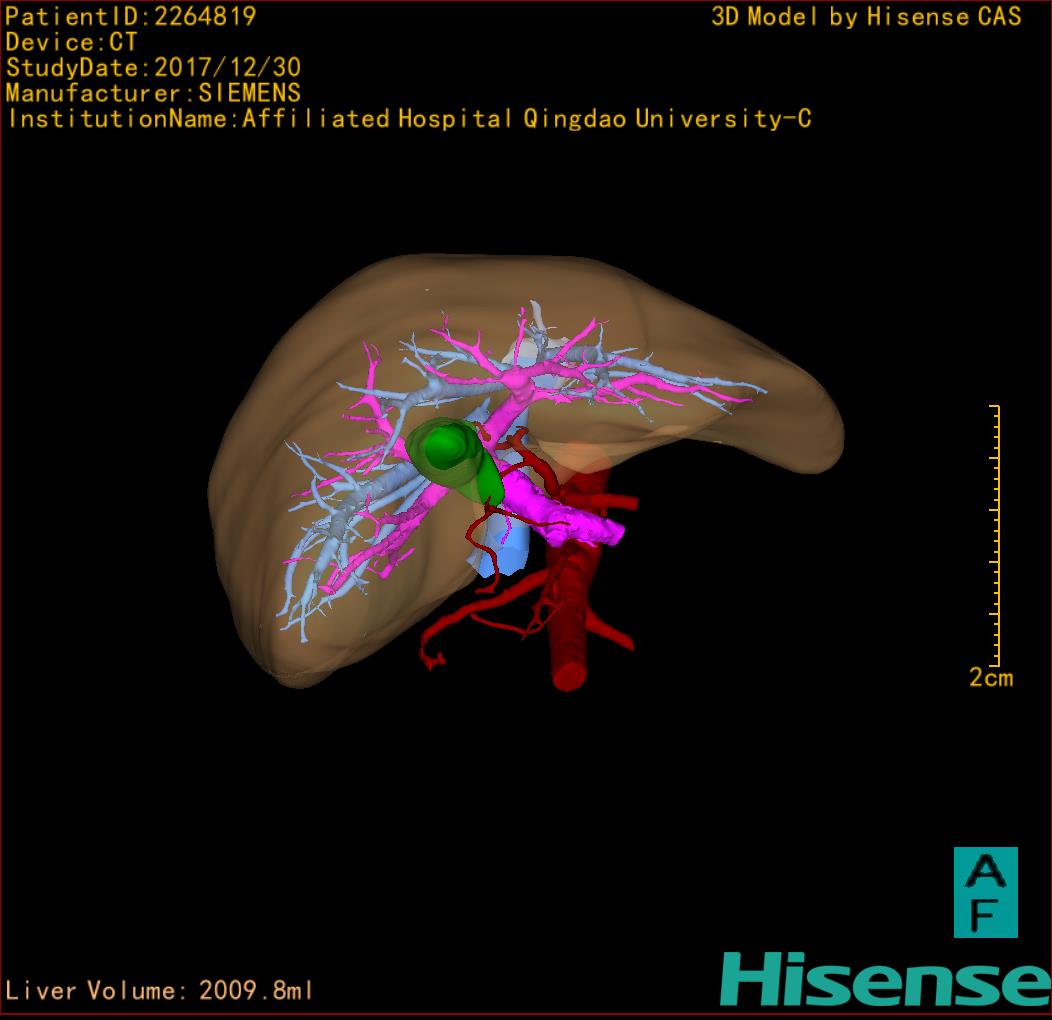Click the Liver Volume: 2009.8ml readout

pos(160,991)
